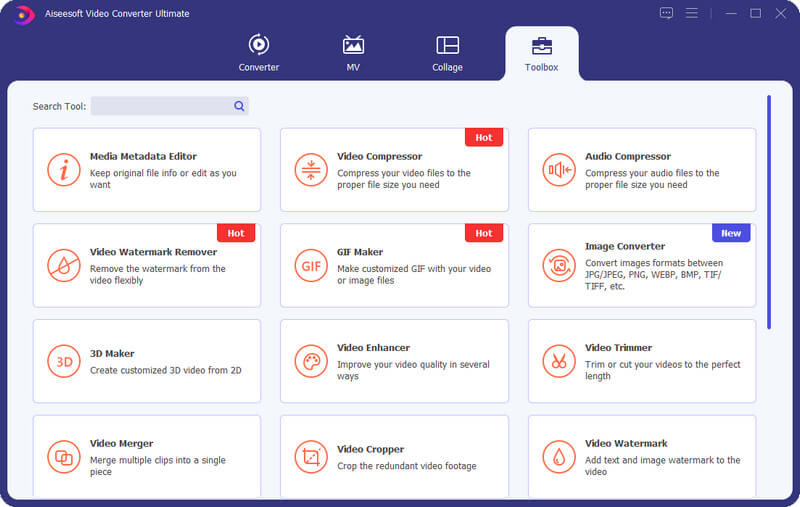Open Video Watermark Remover icon
Viewport: 800px width, 507px height.
[64, 266]
